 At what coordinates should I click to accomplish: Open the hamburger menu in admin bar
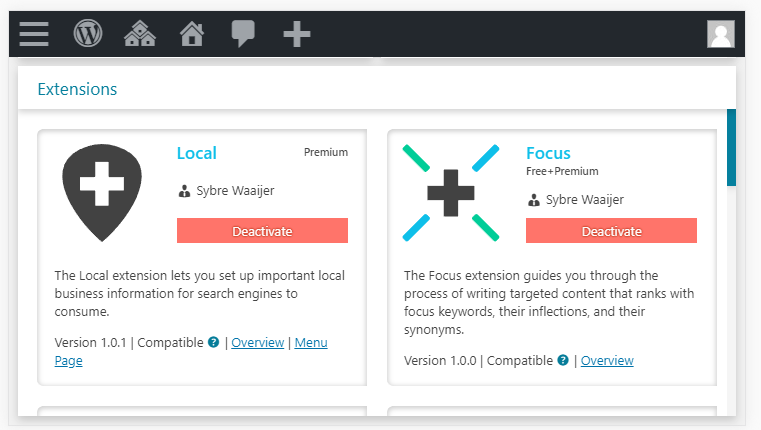[x=34, y=34]
